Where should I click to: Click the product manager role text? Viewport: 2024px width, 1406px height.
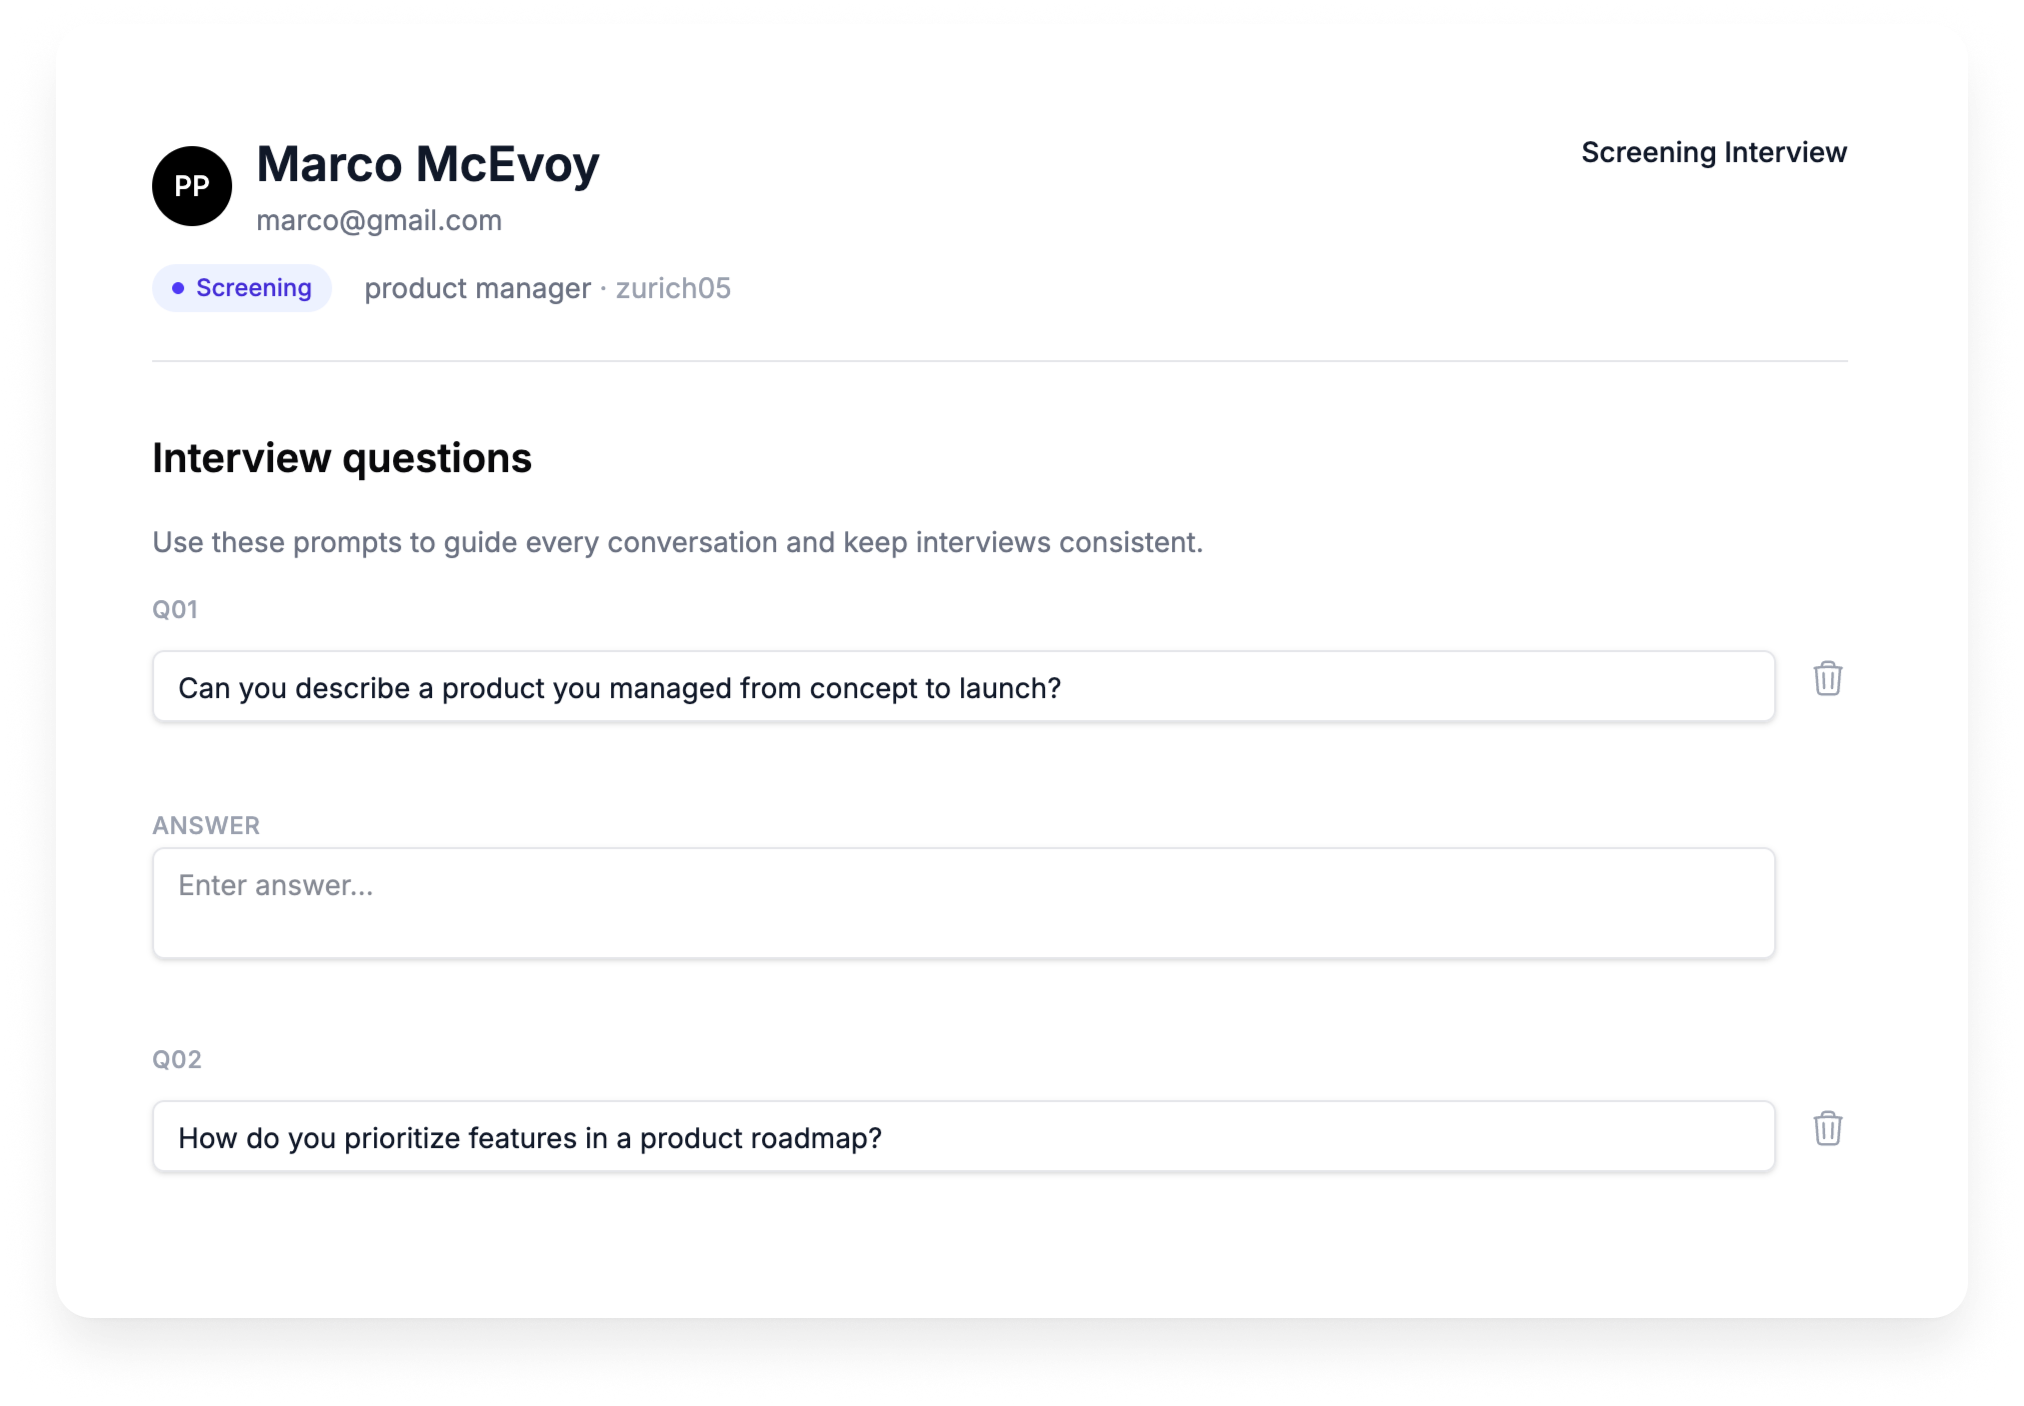[x=477, y=289]
